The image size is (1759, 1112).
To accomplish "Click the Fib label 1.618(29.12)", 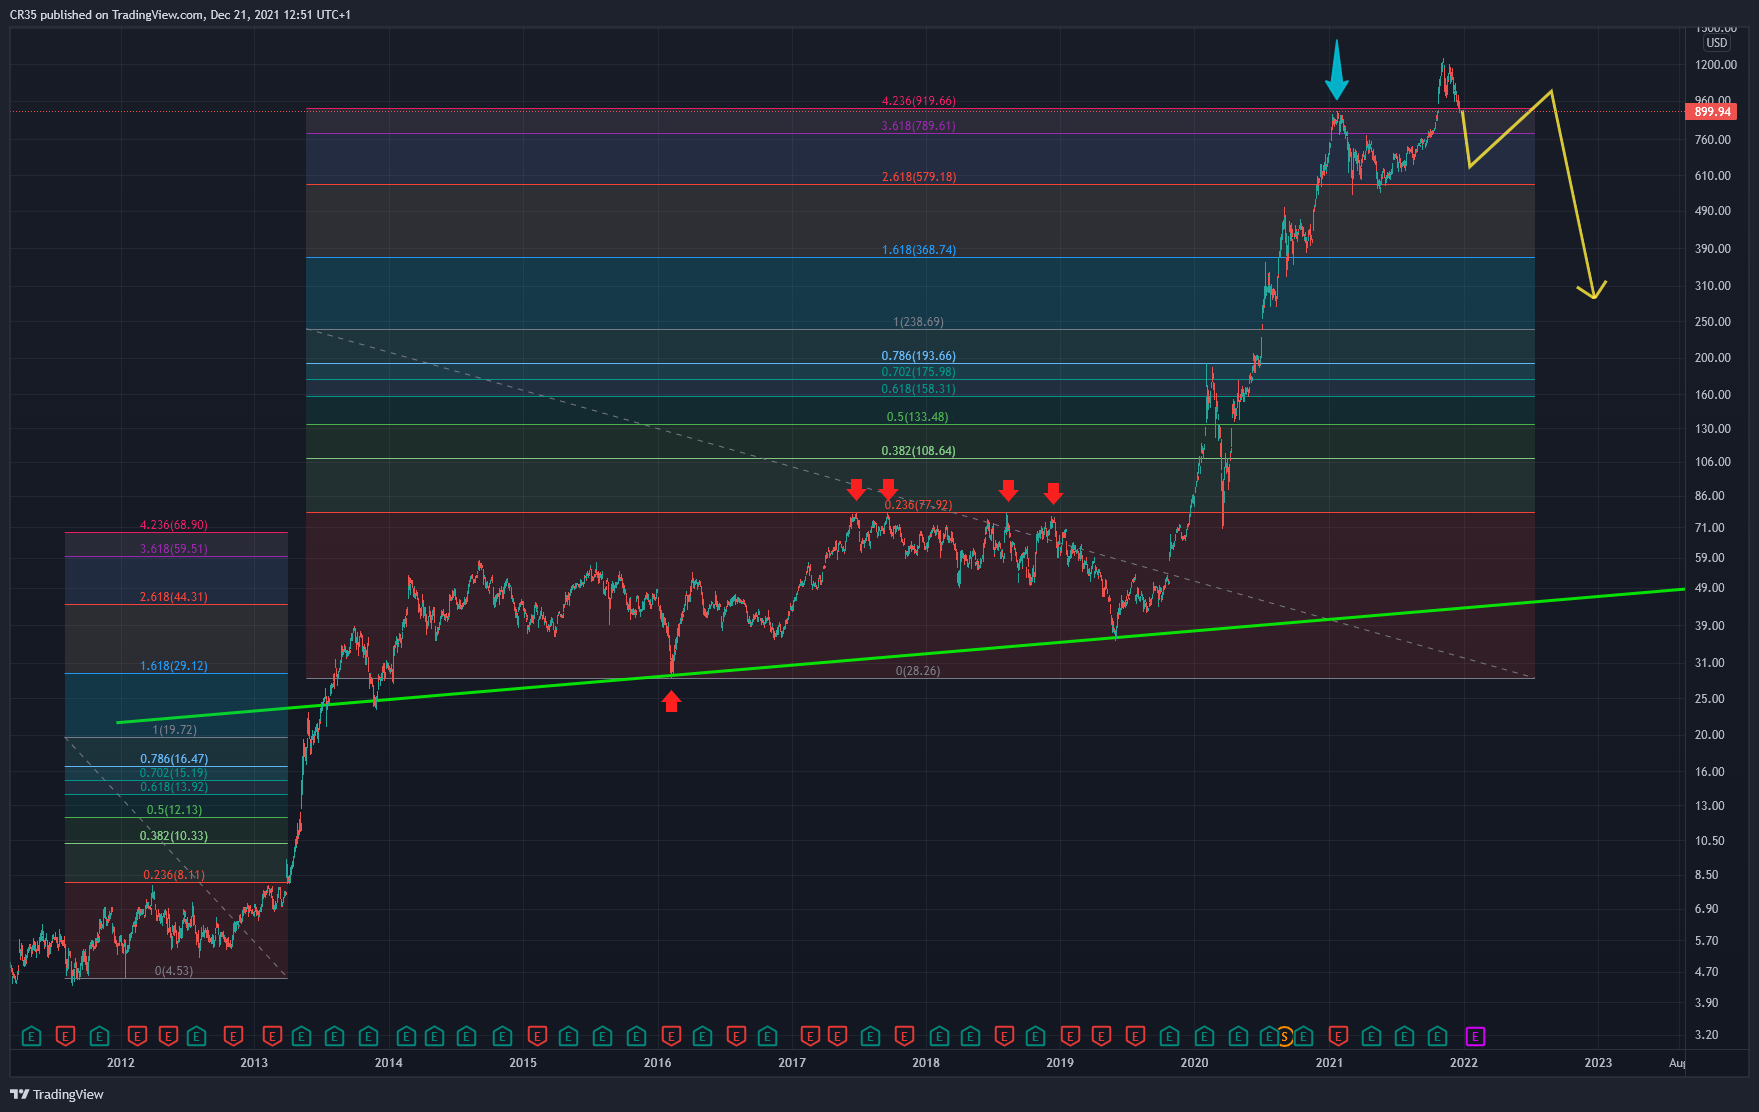I will click(174, 666).
